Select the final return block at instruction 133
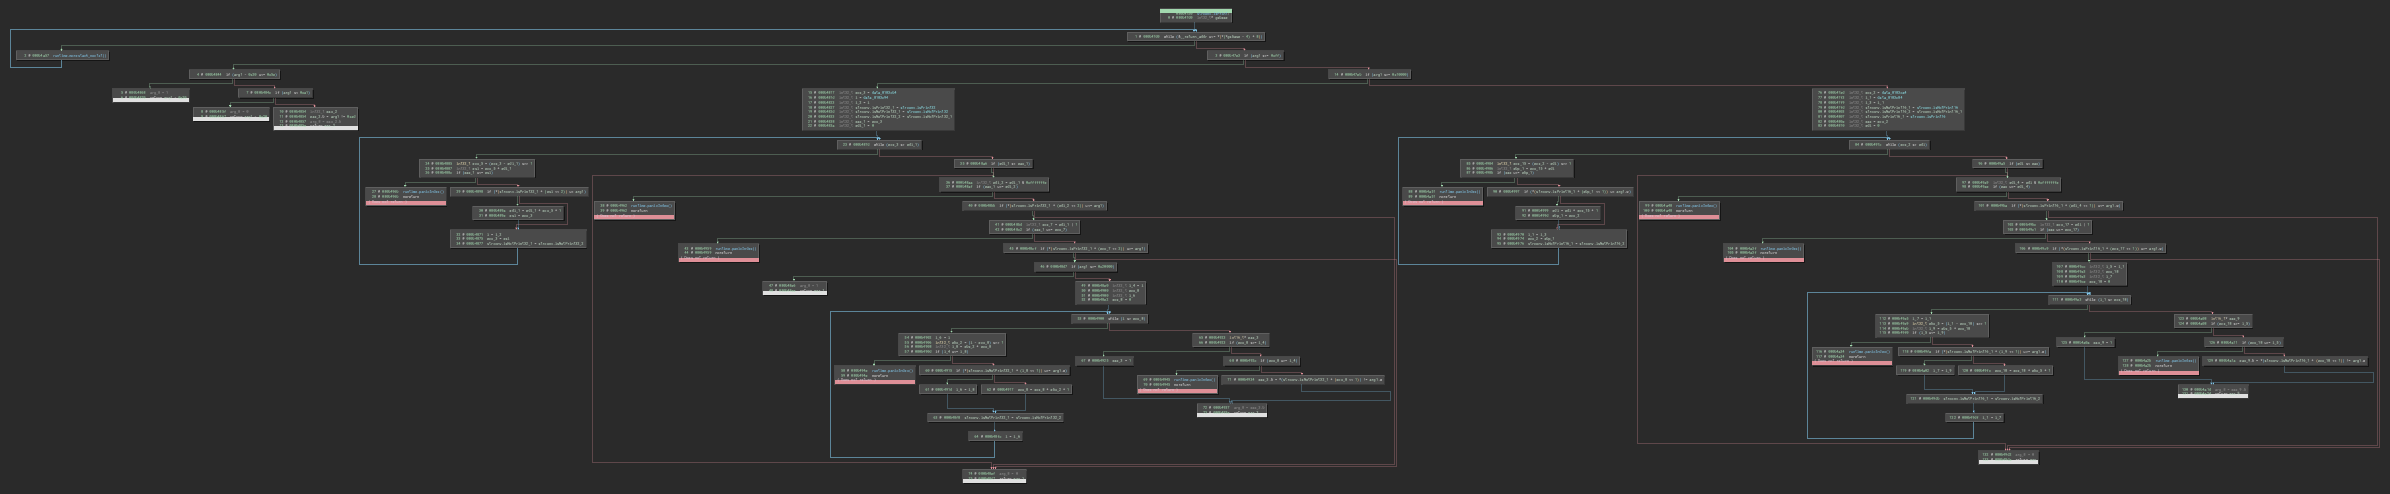The width and height of the screenshot is (2390, 494). [2008, 458]
